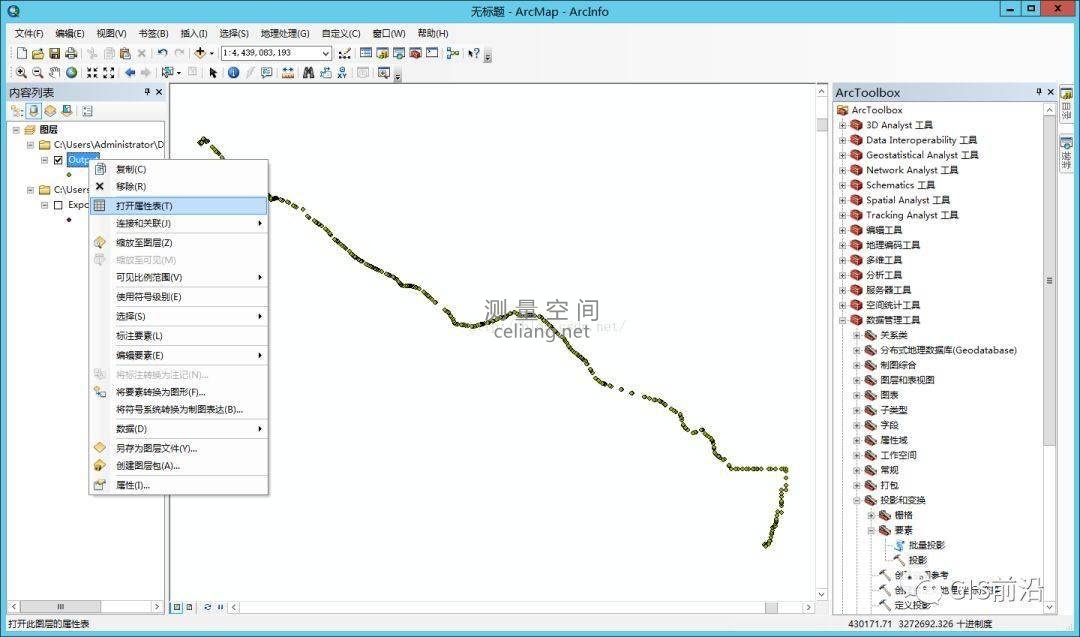Open 连接和关联(J) submenu
The height and width of the screenshot is (637, 1080).
tap(178, 223)
